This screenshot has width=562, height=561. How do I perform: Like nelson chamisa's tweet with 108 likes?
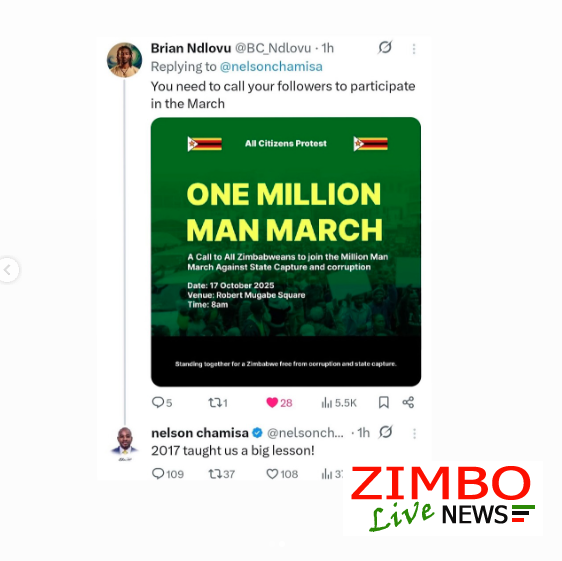pos(282,474)
